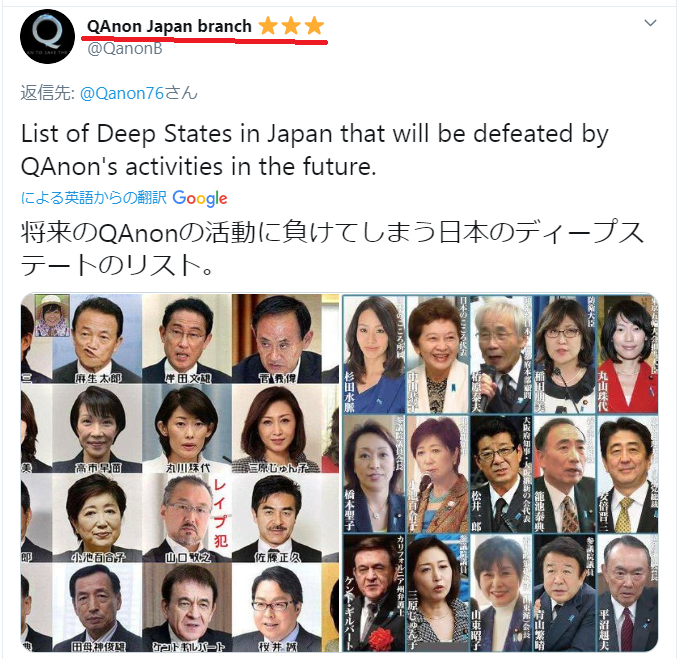Viewport: 677px width, 659px height.
Task: Open the left photo collage image
Action: (x=180, y=473)
